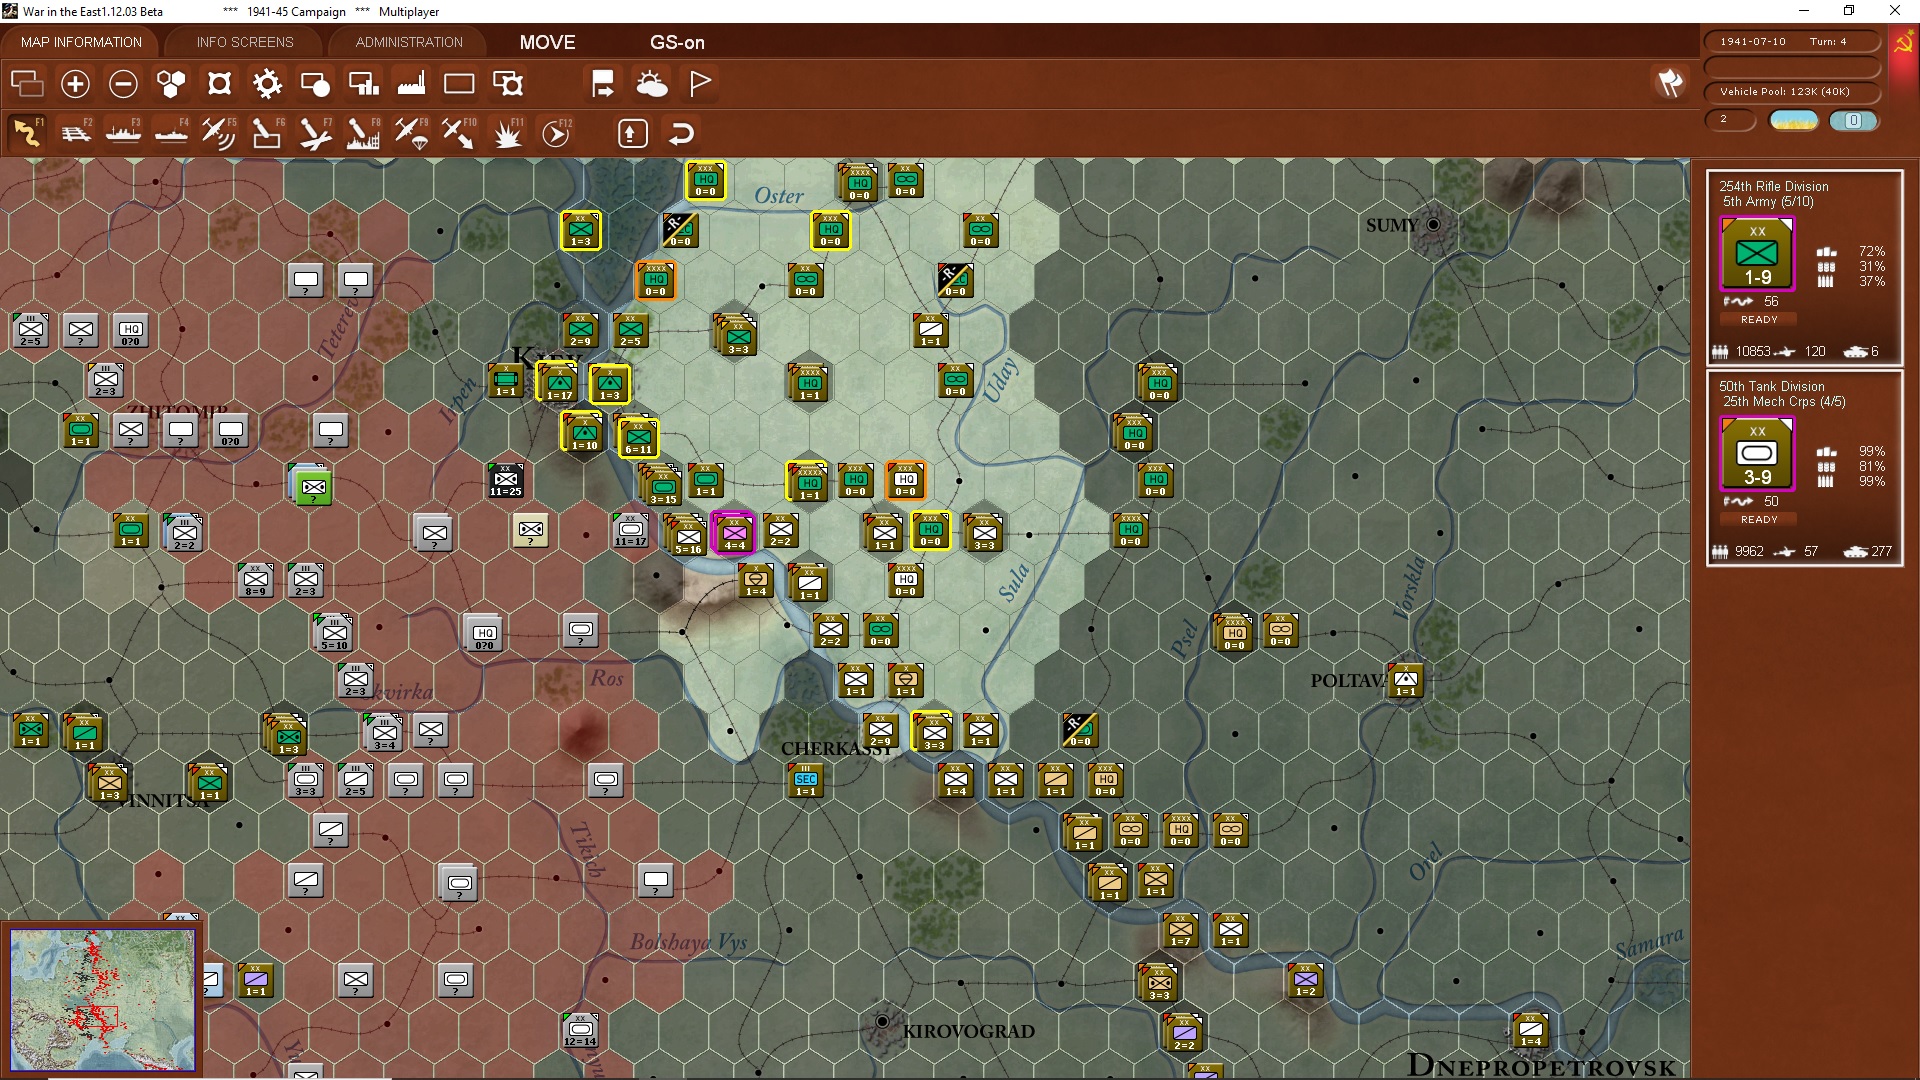Click the 25th Mech Crps (4/5) link
Viewport: 1920px width, 1080px height.
click(1783, 402)
